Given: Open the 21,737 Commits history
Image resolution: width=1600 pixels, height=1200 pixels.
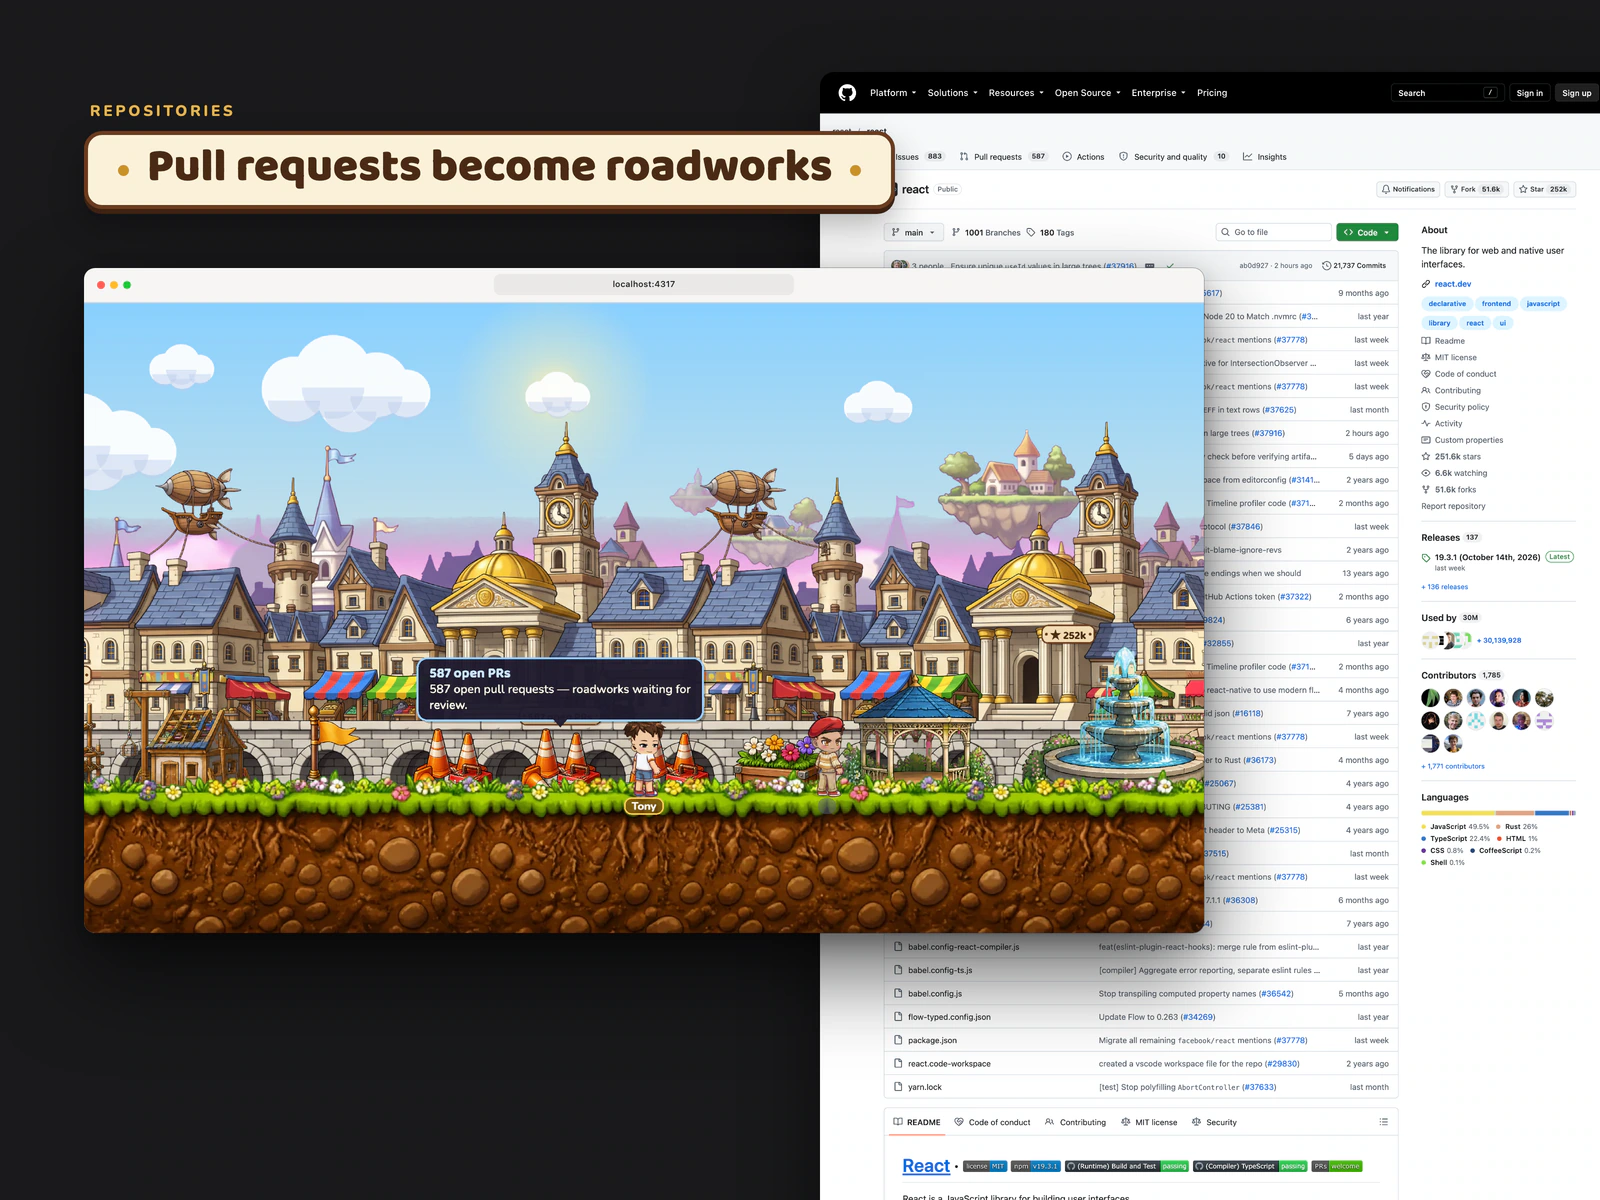Looking at the screenshot, I should tap(1354, 266).
